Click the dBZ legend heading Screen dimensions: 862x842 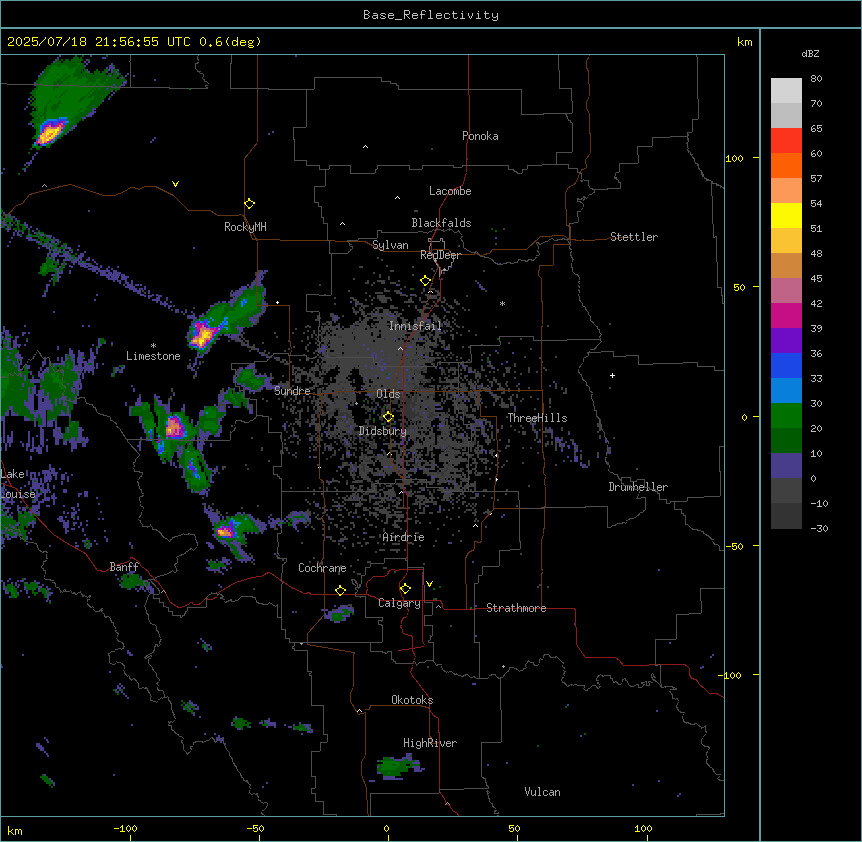point(810,53)
